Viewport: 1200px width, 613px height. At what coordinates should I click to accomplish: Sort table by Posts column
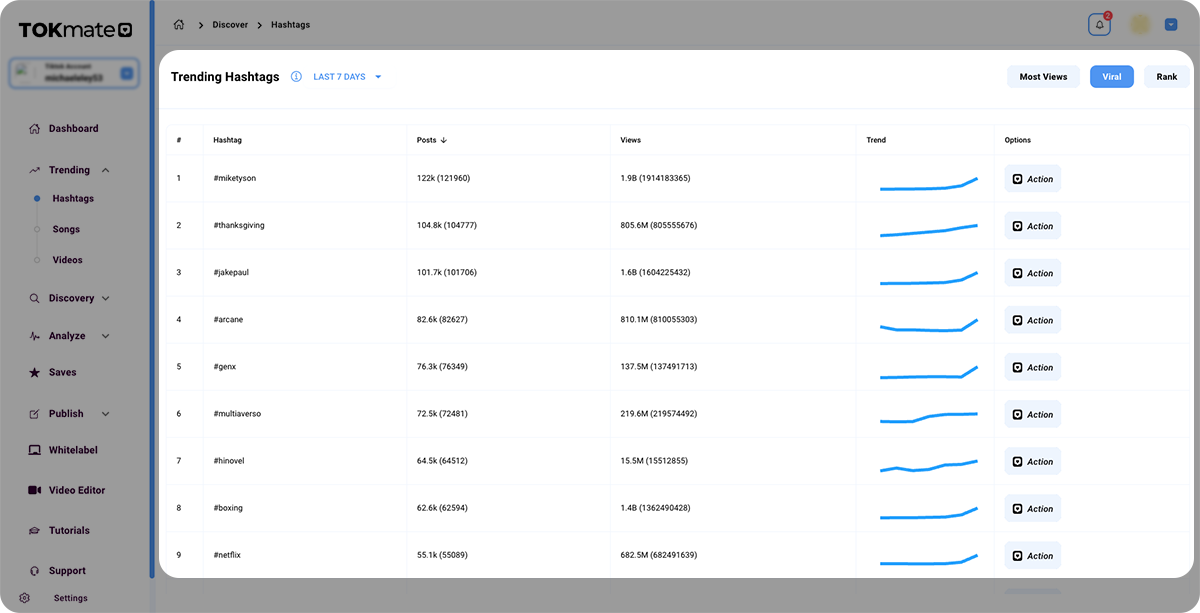pyautogui.click(x=432, y=140)
